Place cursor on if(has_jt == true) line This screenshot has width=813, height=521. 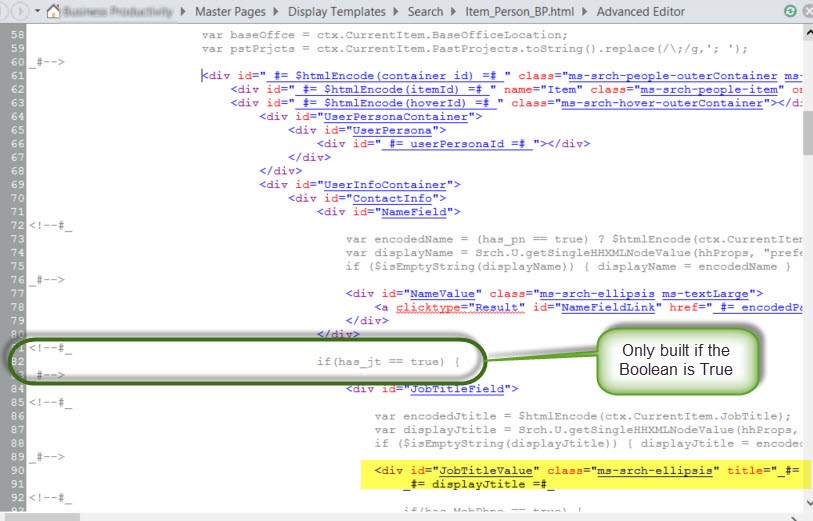point(388,361)
